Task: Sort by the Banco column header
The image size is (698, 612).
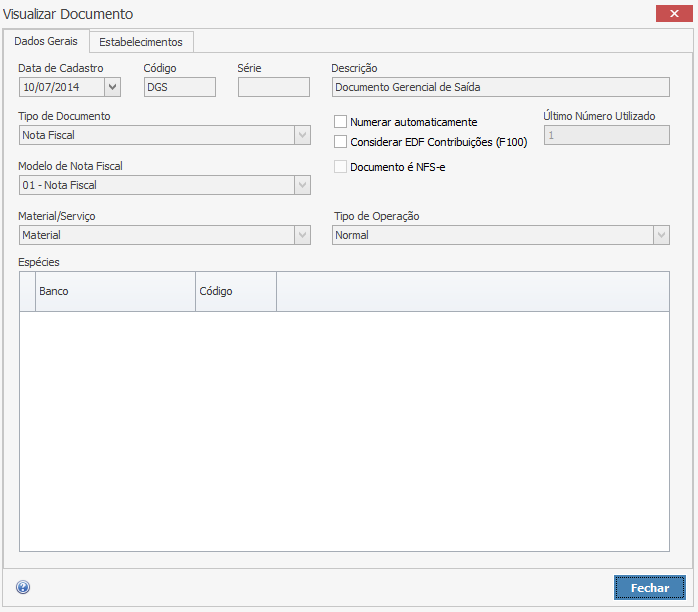Action: click(115, 291)
